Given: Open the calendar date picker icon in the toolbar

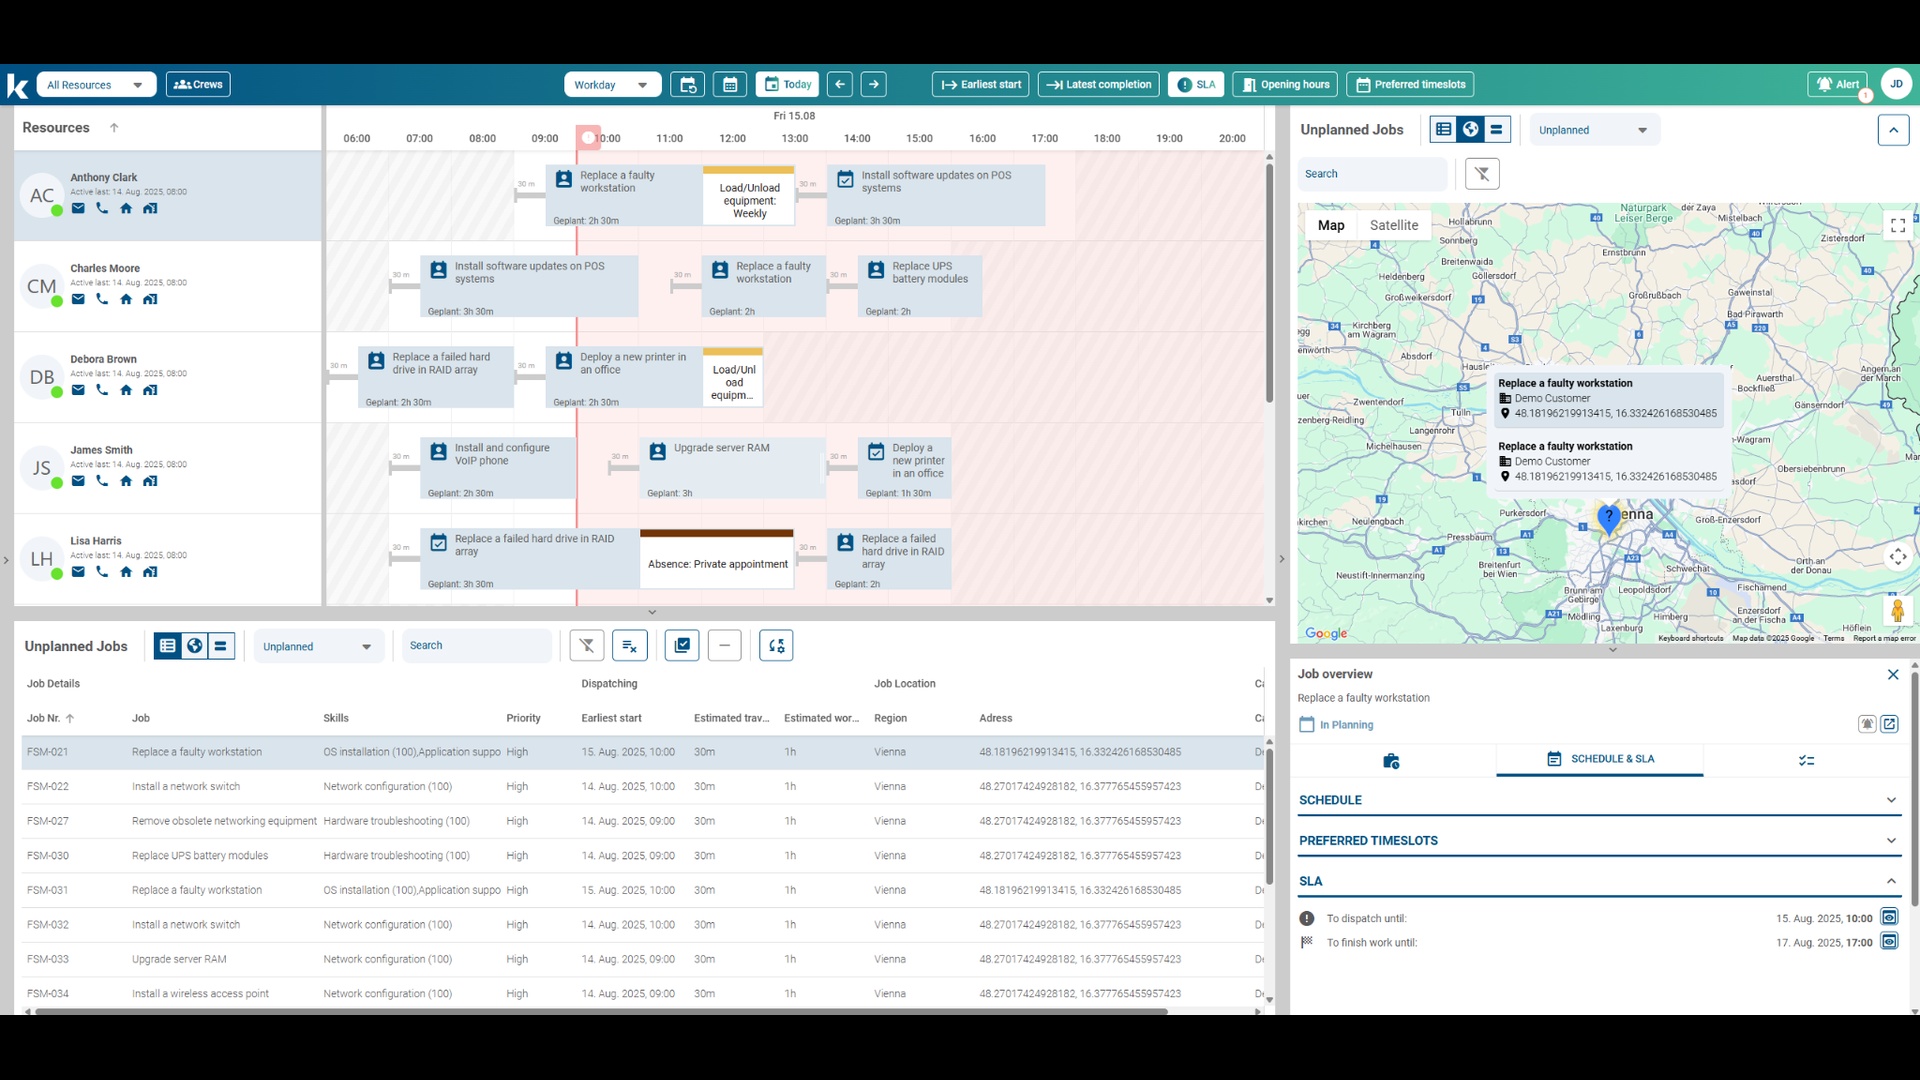Looking at the screenshot, I should 730,85.
